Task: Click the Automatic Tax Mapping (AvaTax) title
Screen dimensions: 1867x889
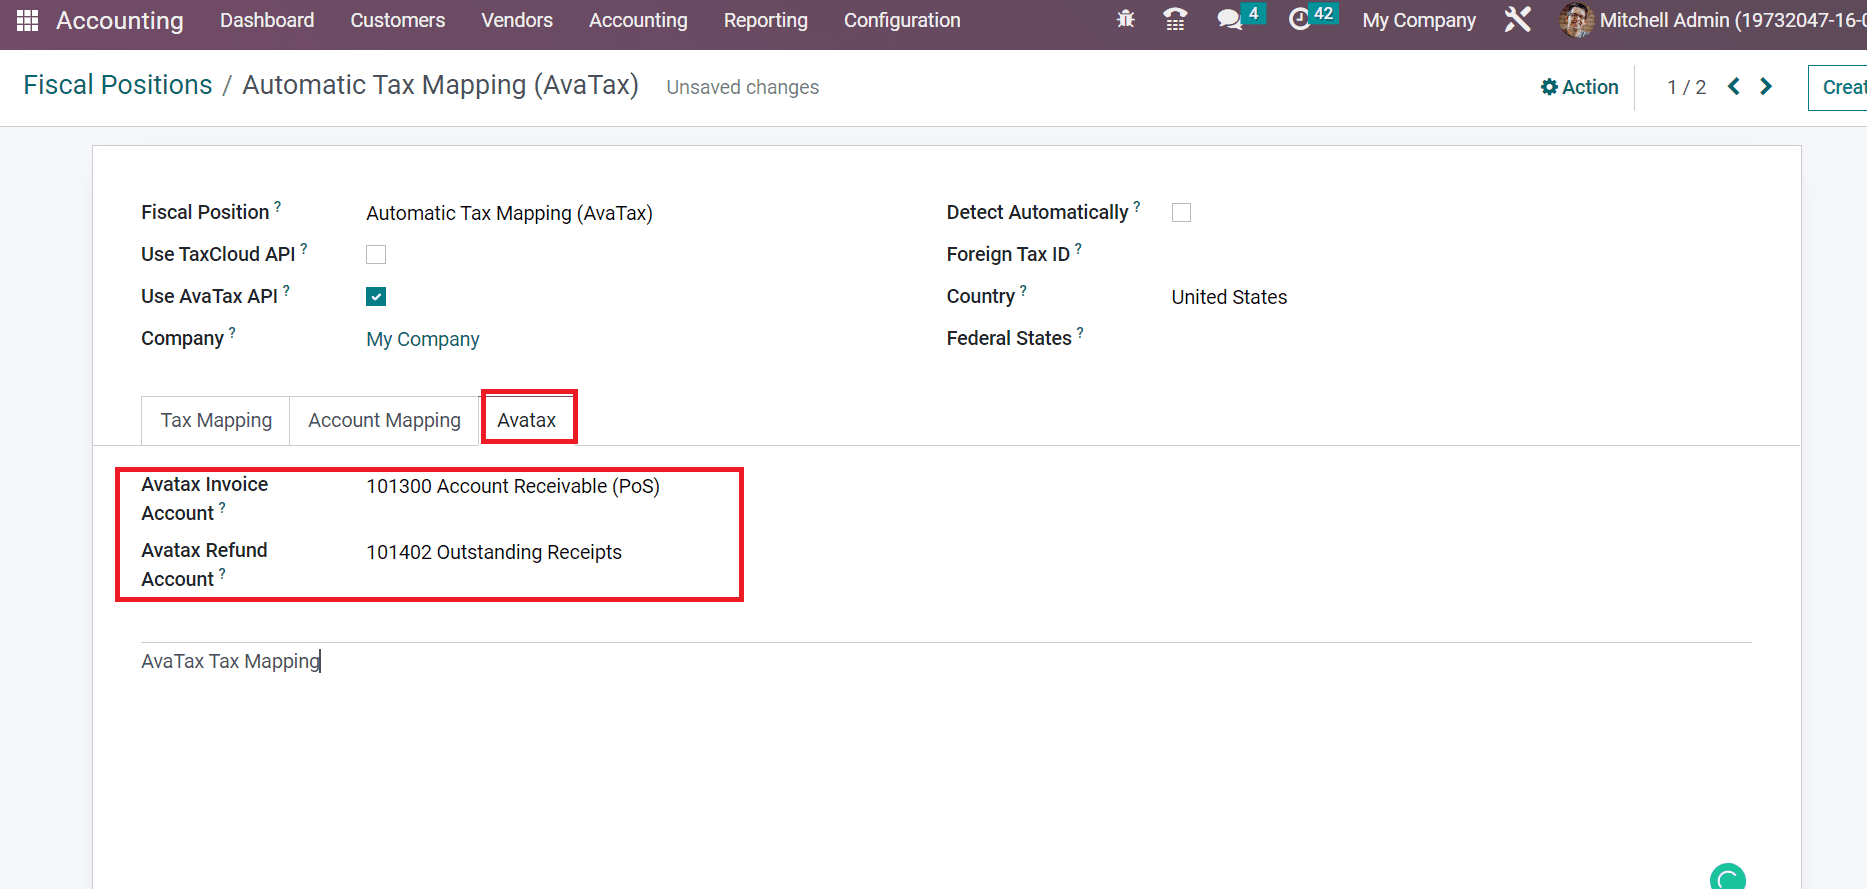Action: [440, 85]
